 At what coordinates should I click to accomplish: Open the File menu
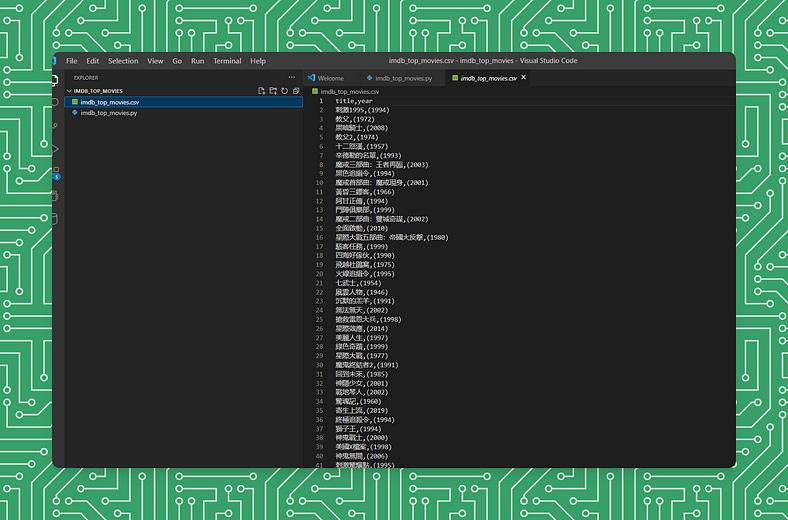coord(71,61)
